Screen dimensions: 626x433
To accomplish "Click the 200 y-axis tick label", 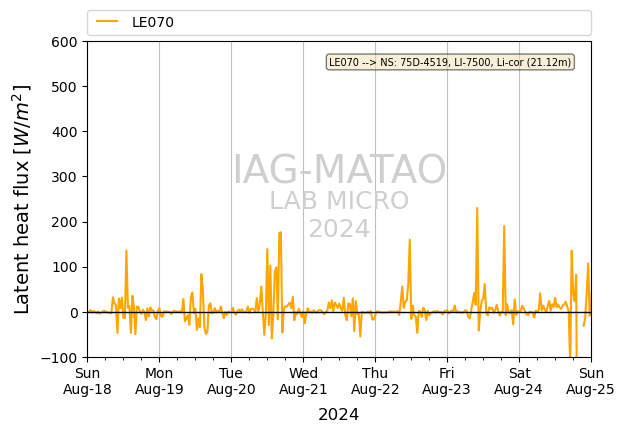I will 64,222.
